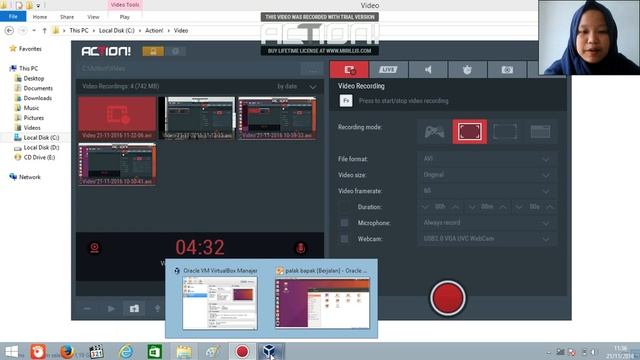
Task: Open the View ribbon tab in Explorer
Action: pos(93,17)
